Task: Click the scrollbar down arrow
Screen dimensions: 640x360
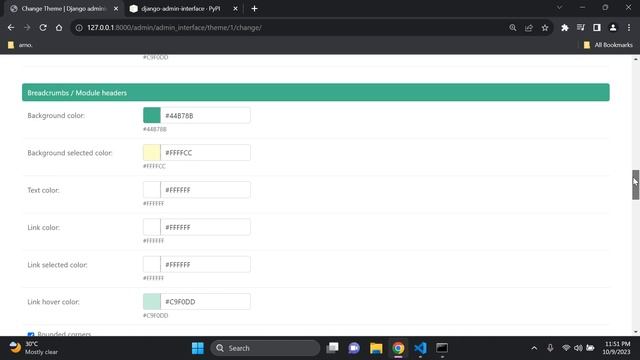Action: click(x=636, y=332)
